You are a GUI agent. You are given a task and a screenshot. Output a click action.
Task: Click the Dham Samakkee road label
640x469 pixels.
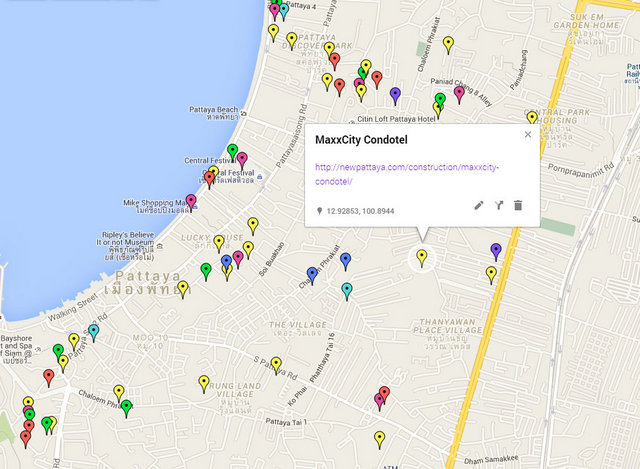491,459
